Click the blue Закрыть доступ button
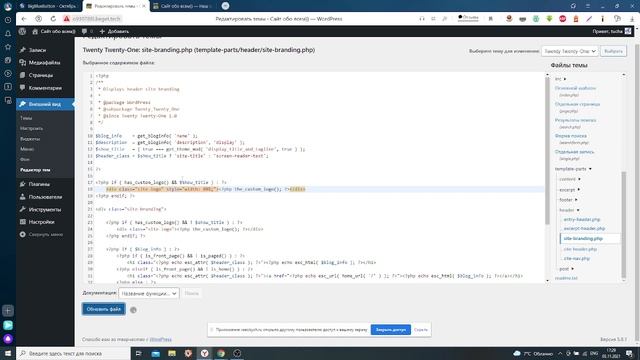The height and width of the screenshot is (360, 640). click(x=391, y=330)
